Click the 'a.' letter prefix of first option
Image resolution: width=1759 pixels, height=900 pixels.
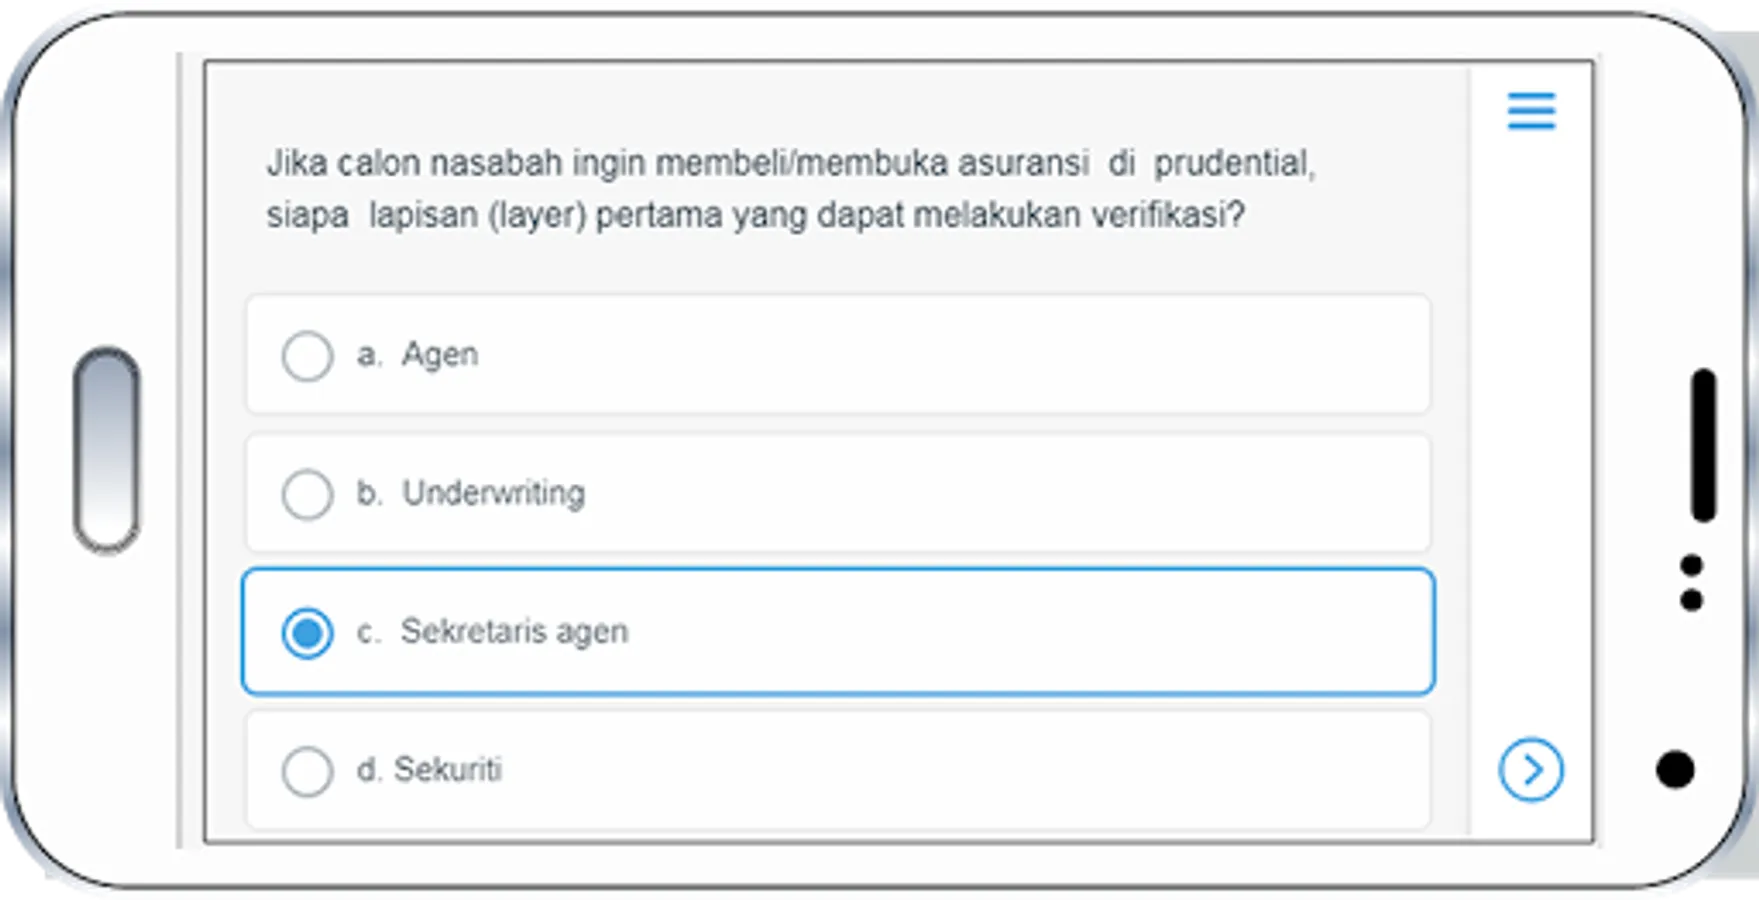[x=369, y=354]
